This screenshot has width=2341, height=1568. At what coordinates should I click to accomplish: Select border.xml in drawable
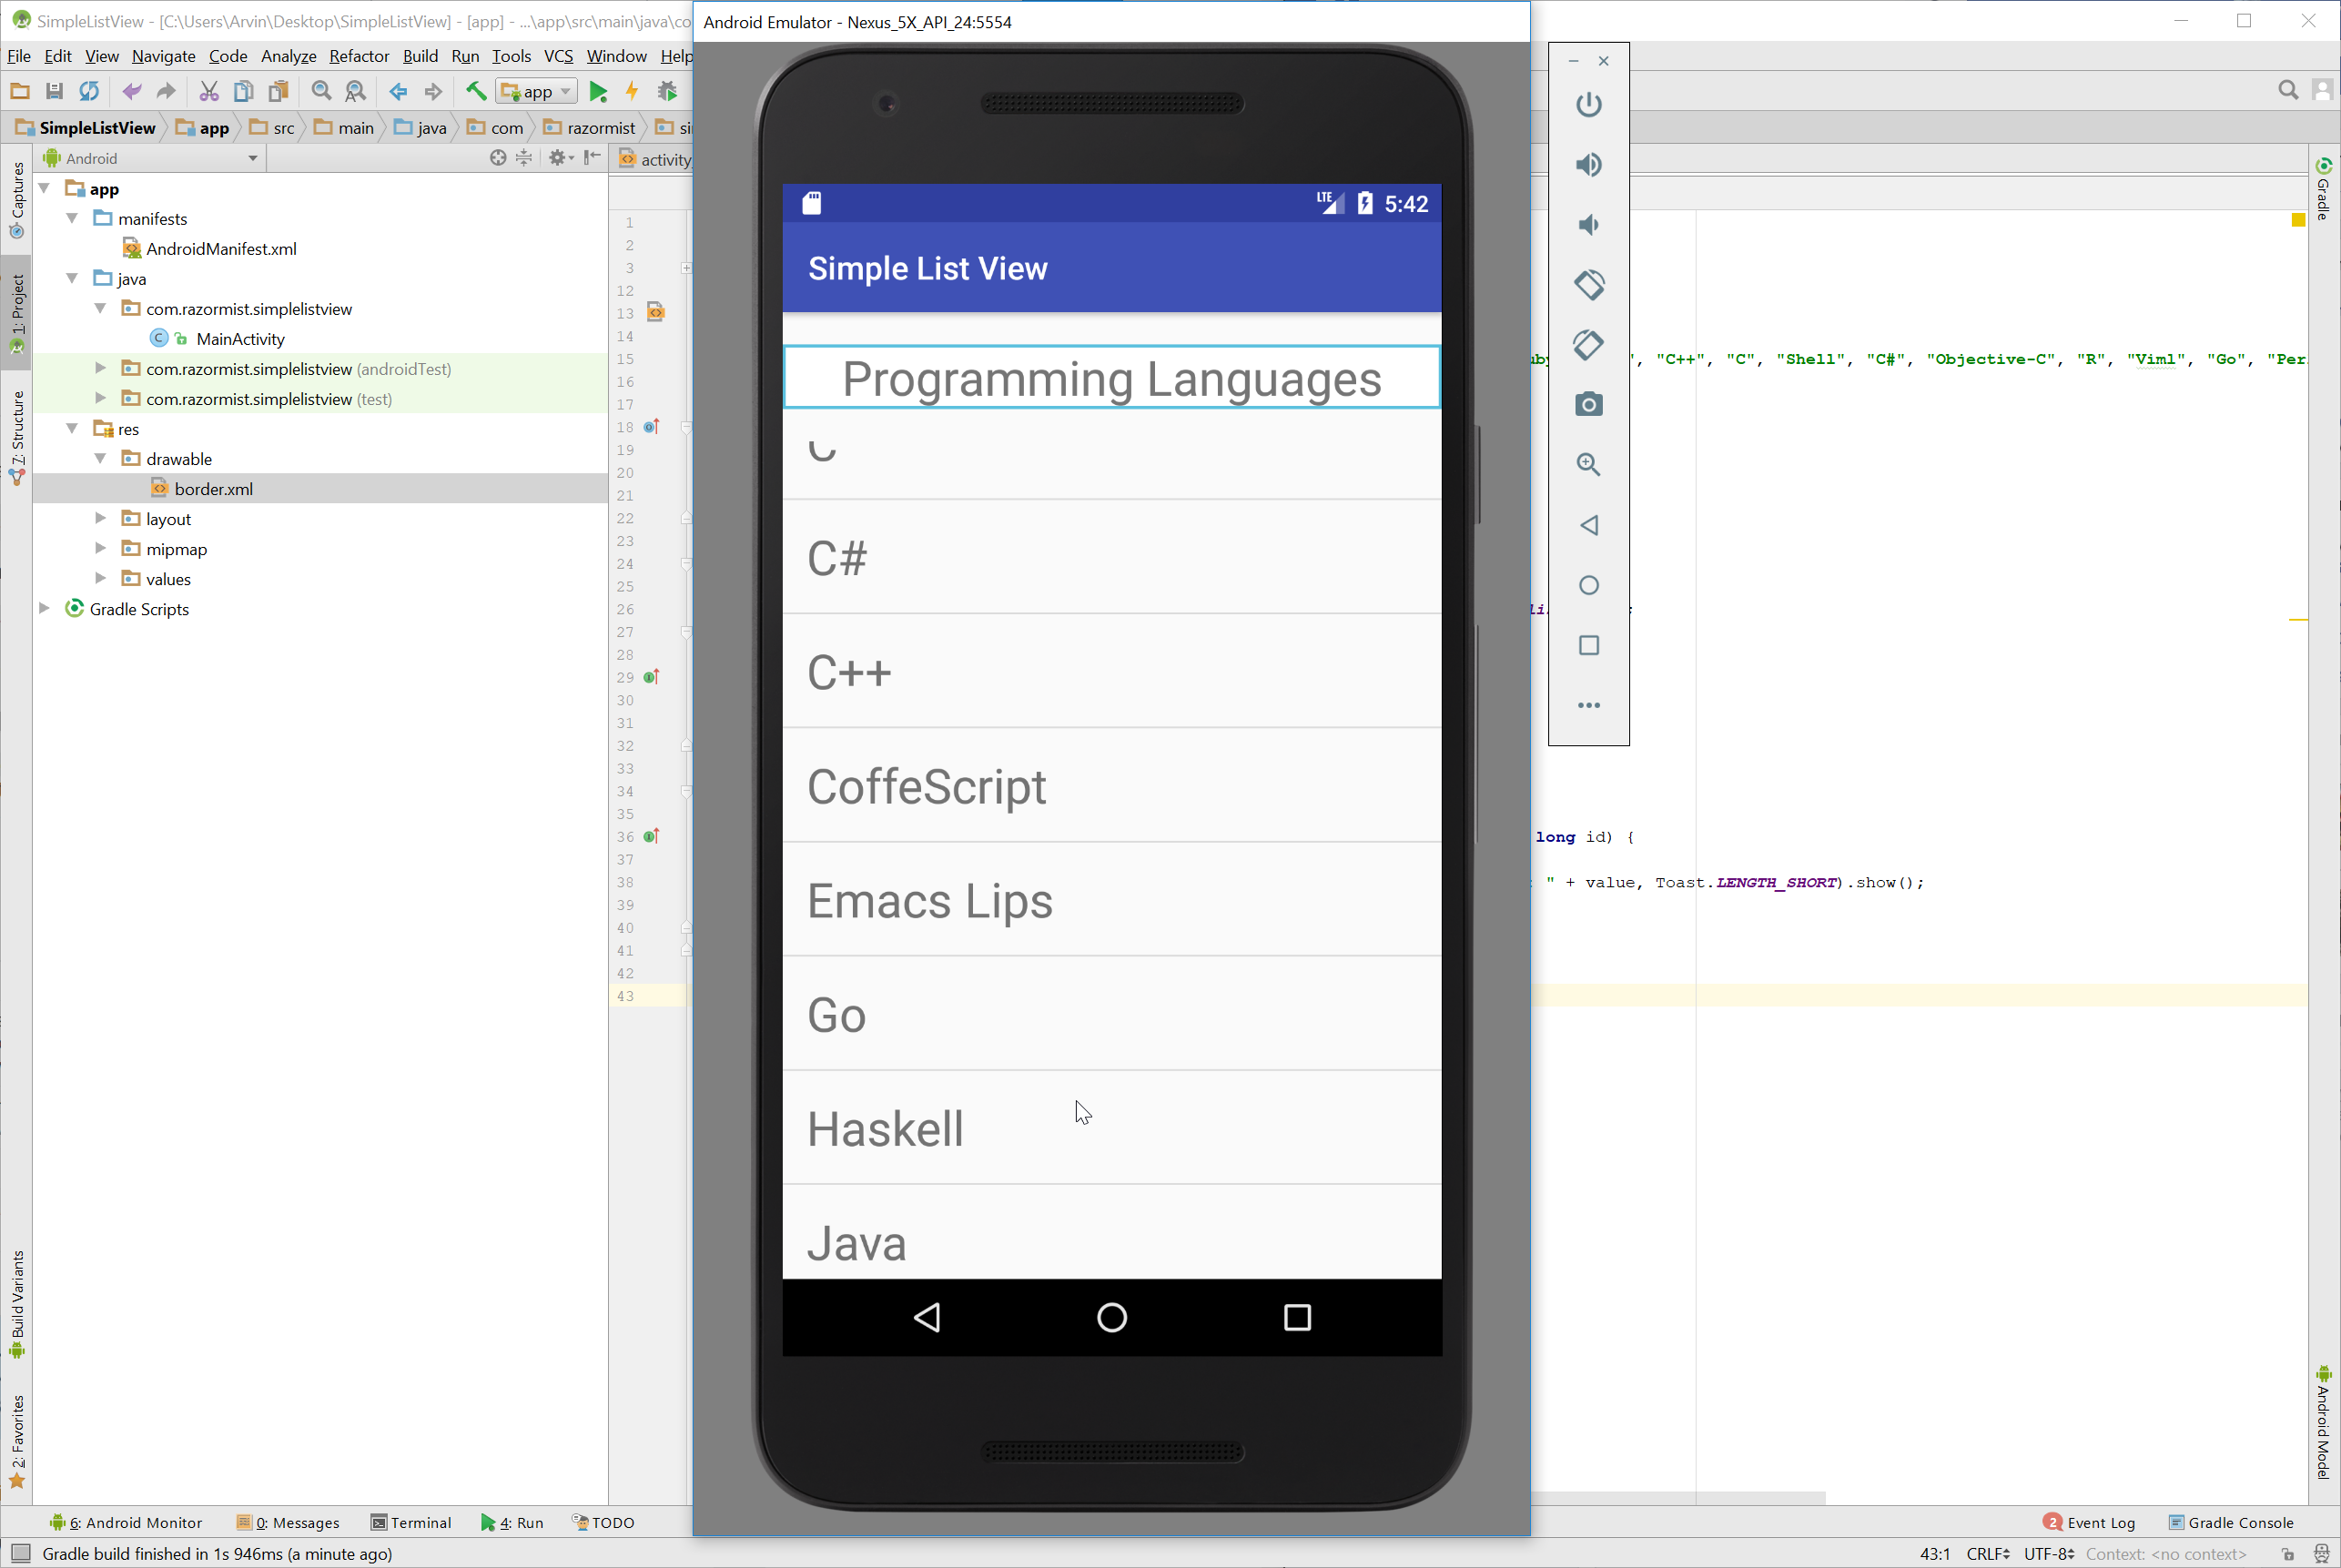(x=213, y=488)
